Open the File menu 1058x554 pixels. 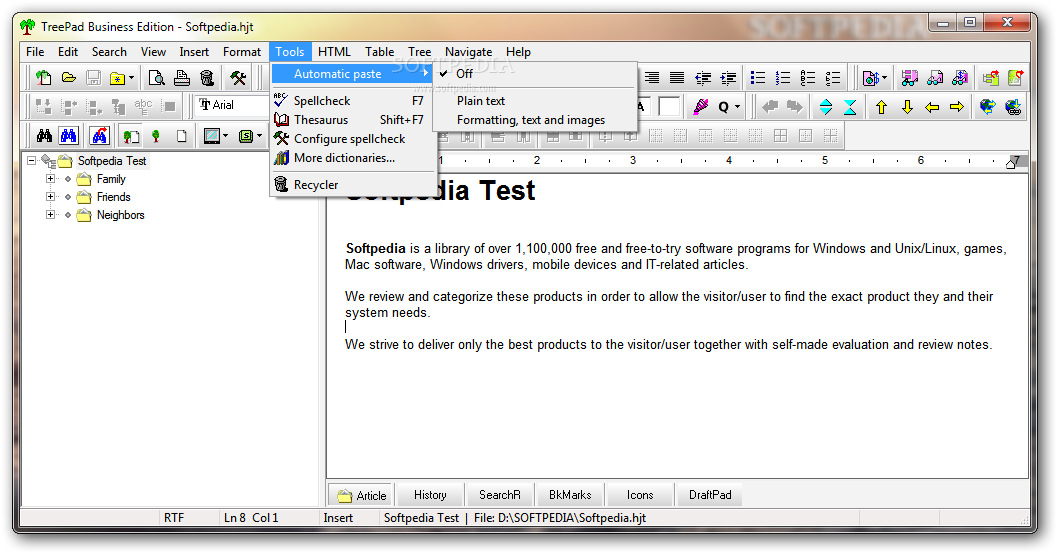click(35, 52)
